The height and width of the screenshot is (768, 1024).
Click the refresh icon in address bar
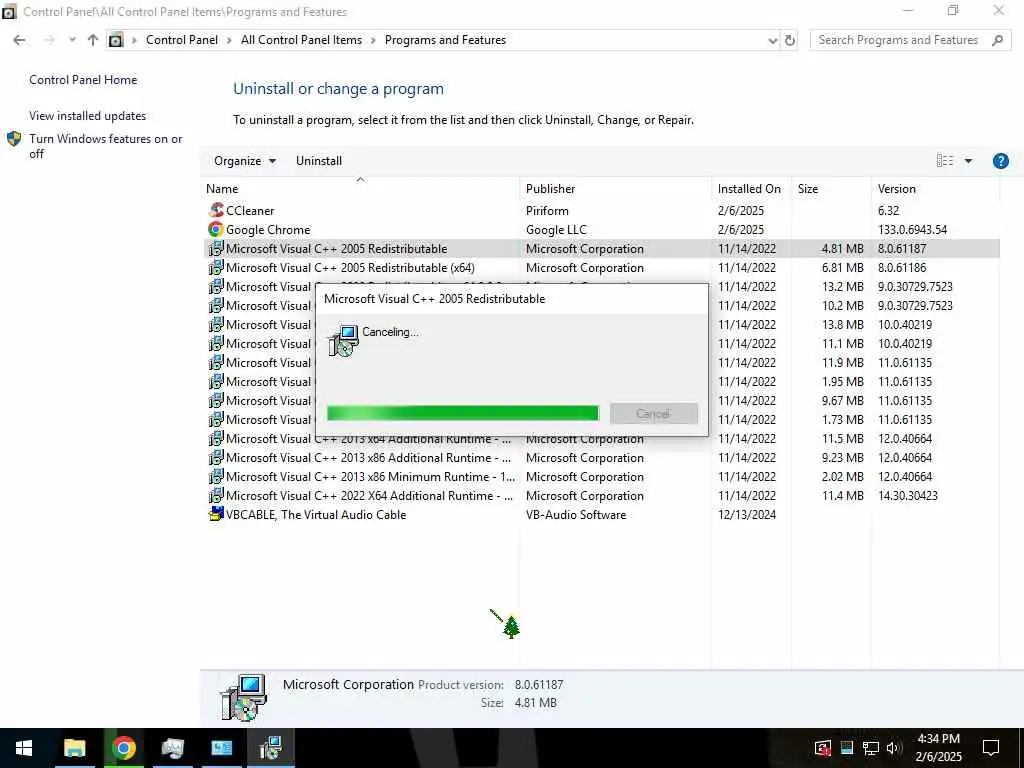coord(790,40)
